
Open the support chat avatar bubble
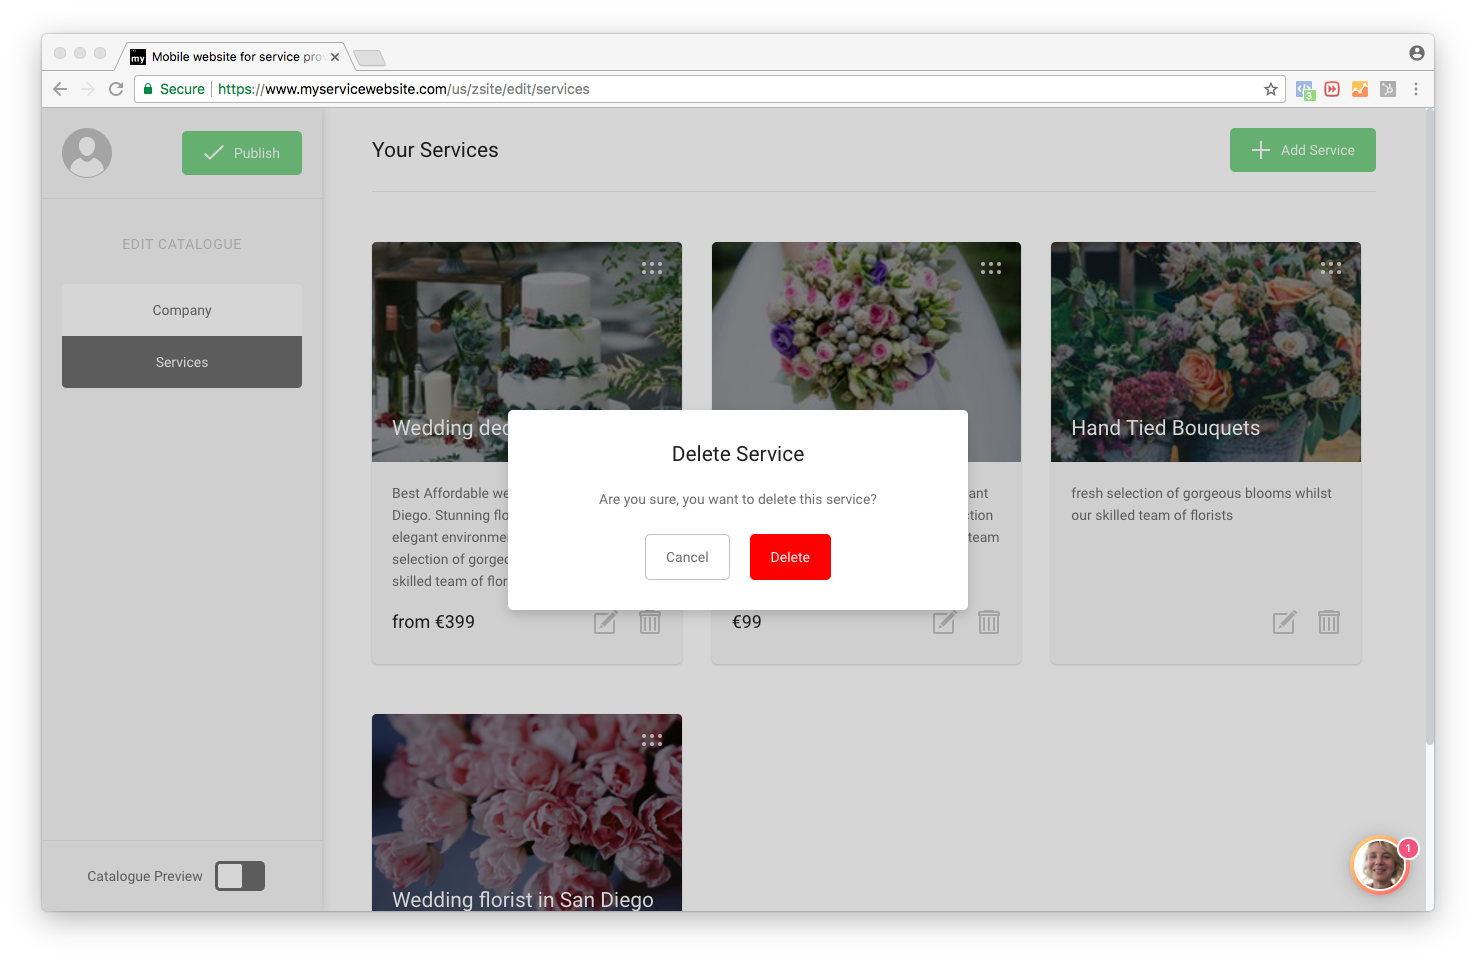tap(1381, 865)
